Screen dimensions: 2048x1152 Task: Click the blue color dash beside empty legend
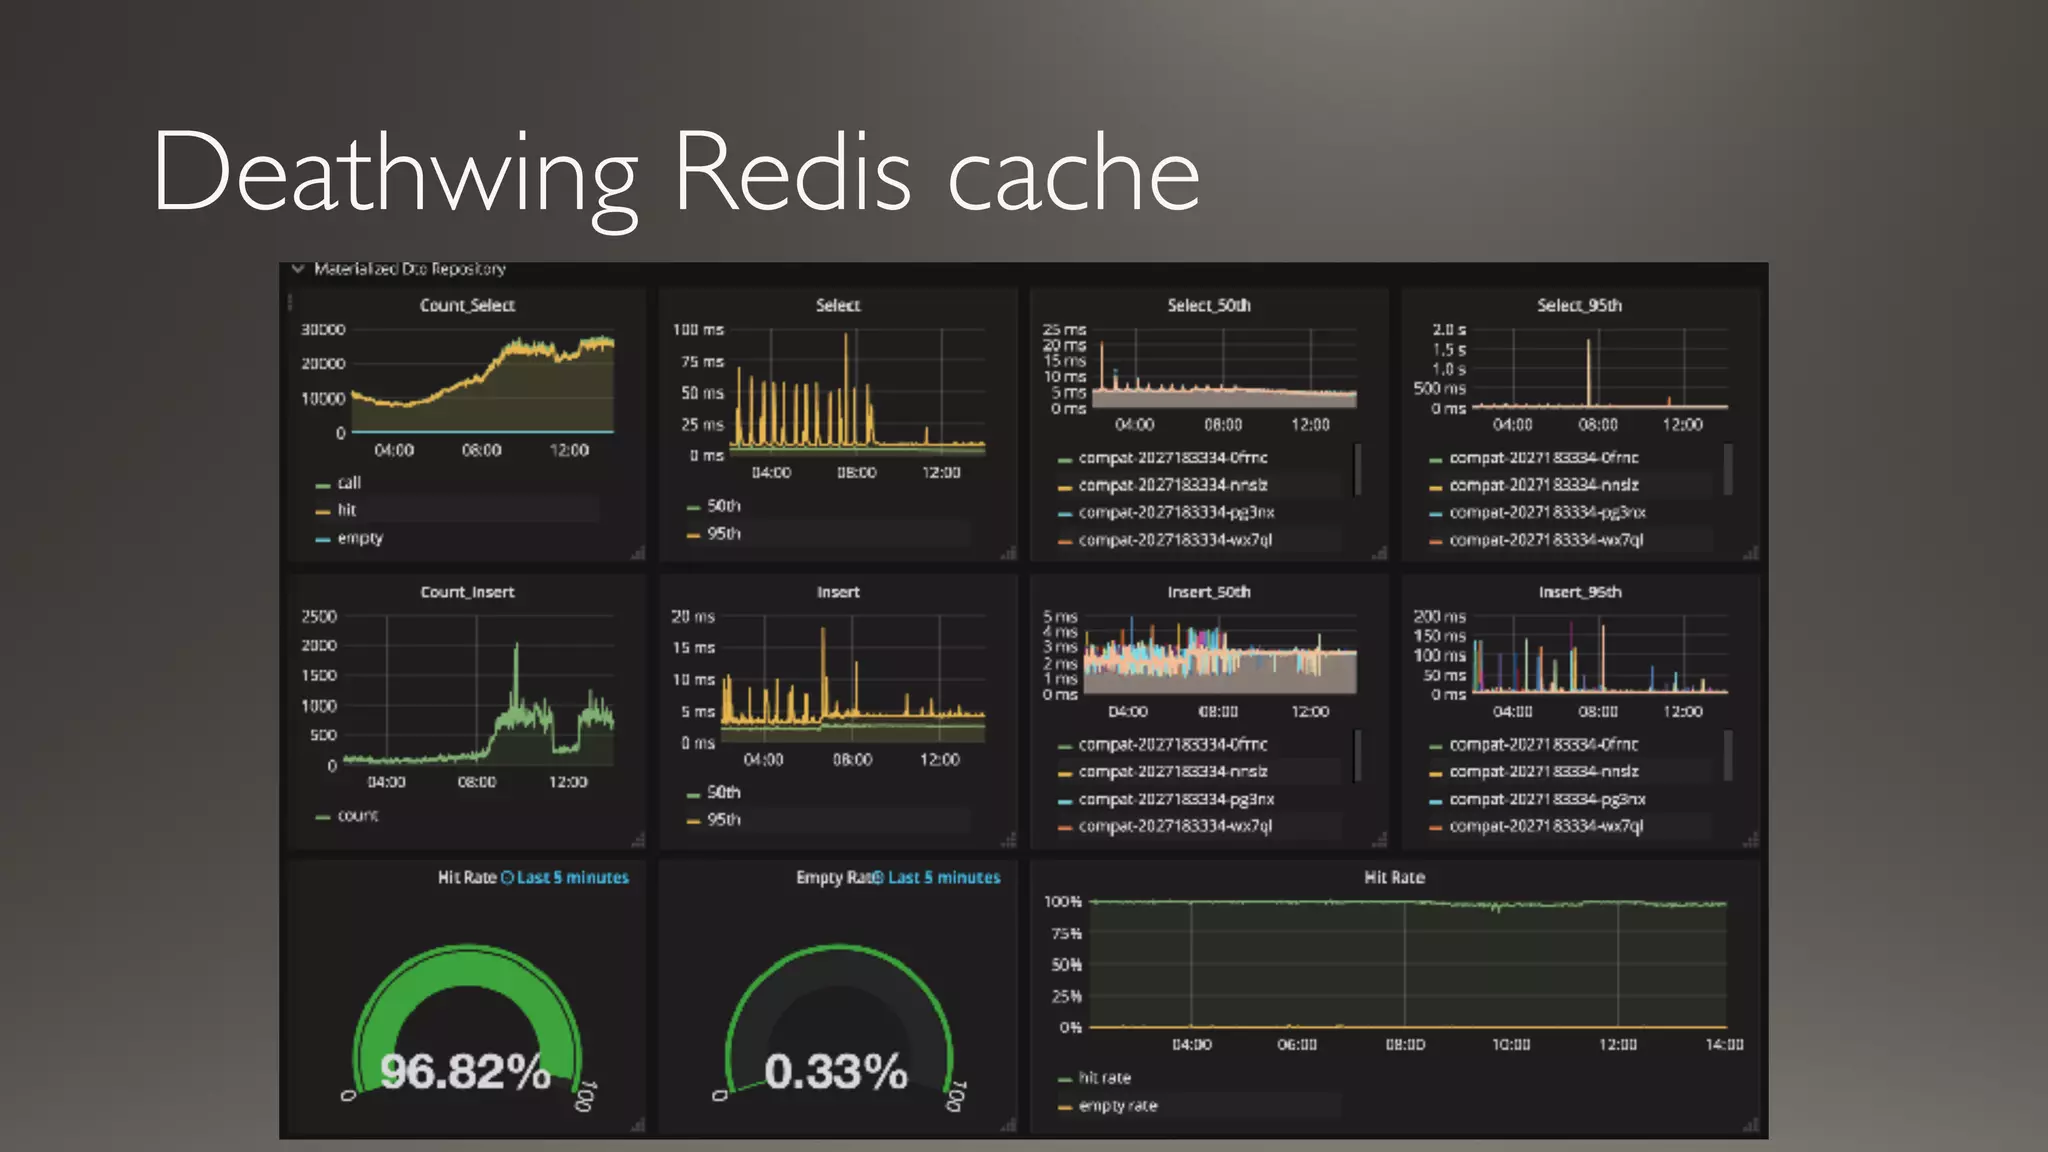[323, 540]
